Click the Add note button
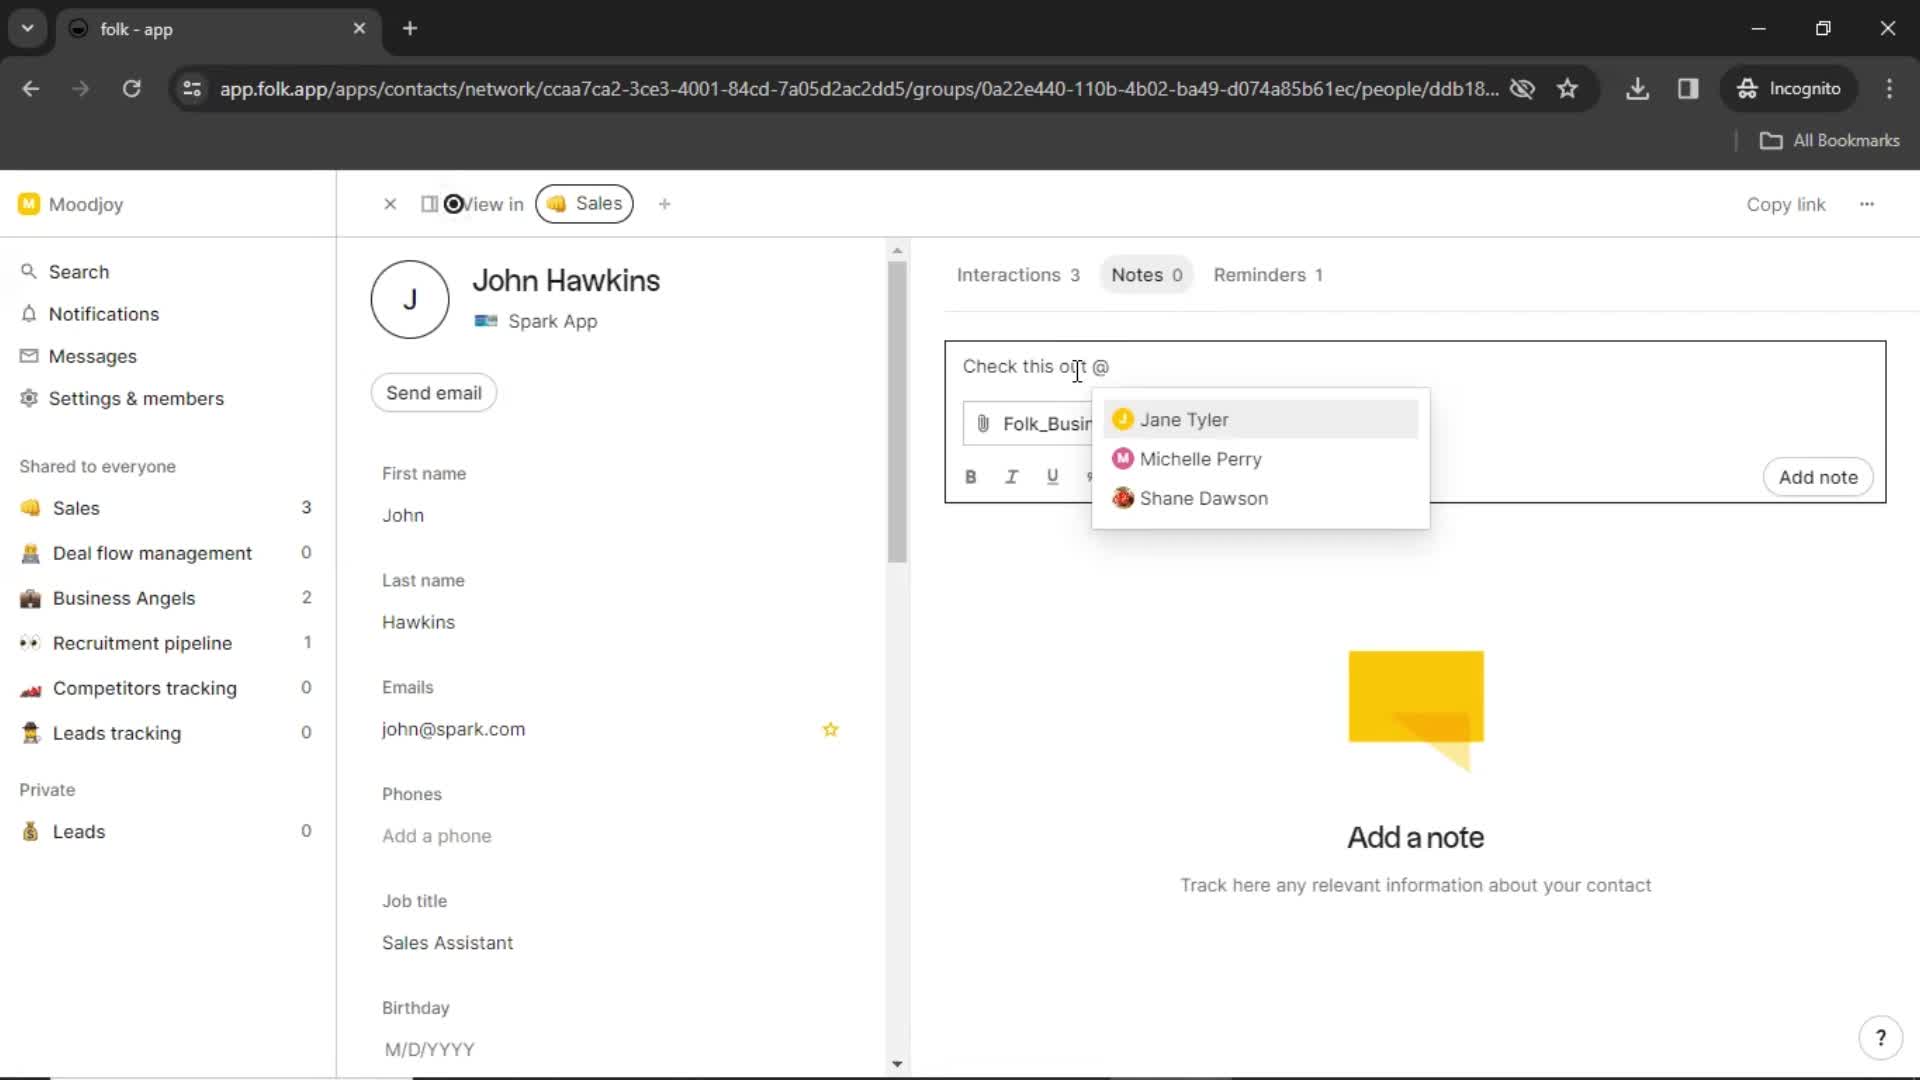The image size is (1920, 1080). 1817,476
